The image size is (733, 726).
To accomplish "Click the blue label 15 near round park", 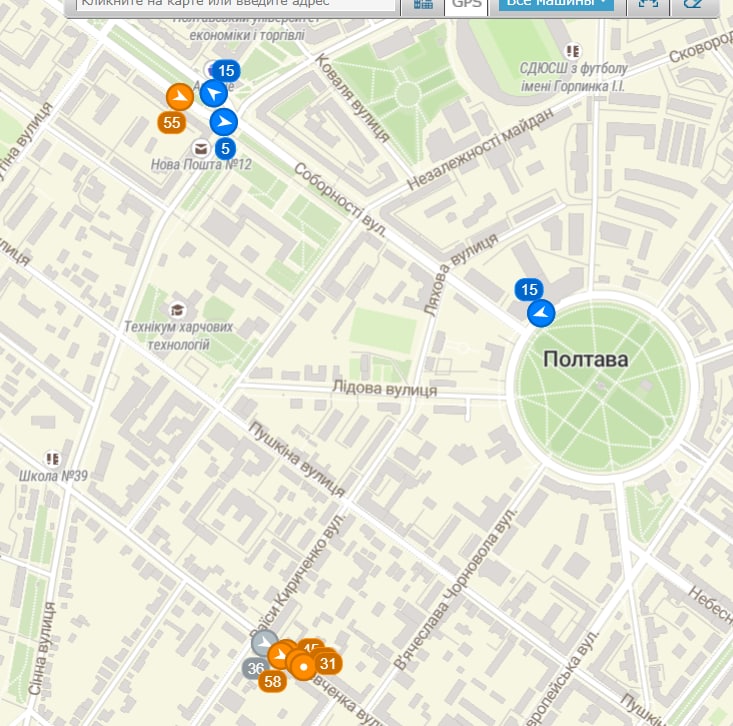I will click(x=529, y=289).
